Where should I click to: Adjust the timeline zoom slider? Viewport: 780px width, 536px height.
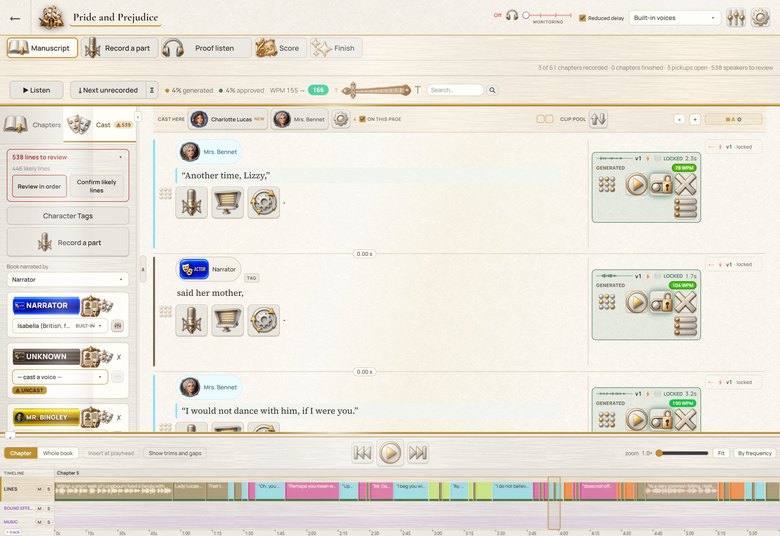(x=681, y=453)
